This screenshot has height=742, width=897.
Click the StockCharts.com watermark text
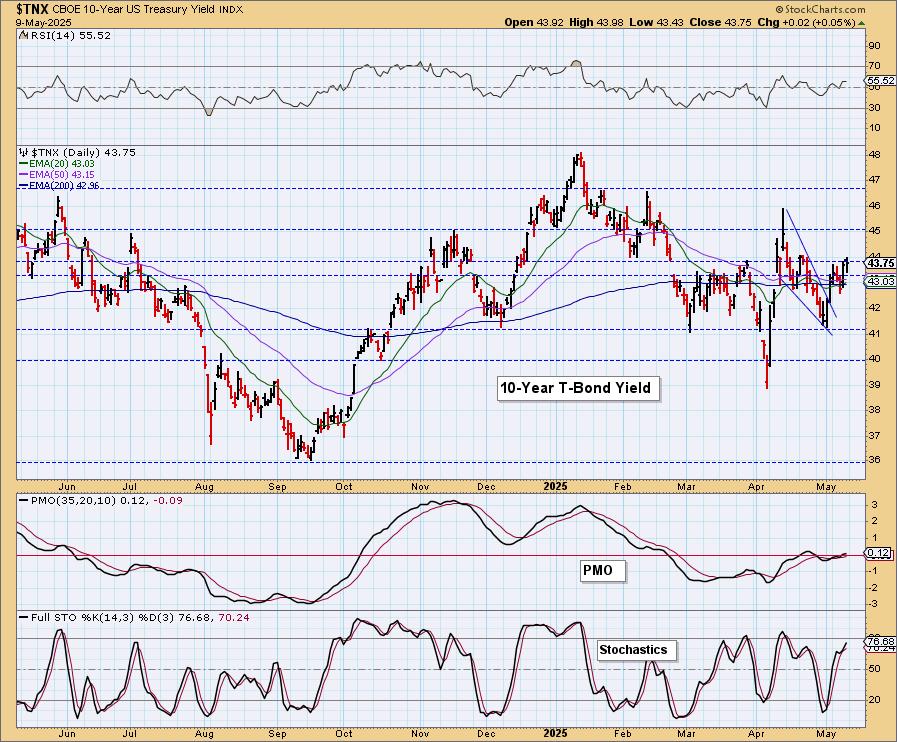[x=821, y=9]
